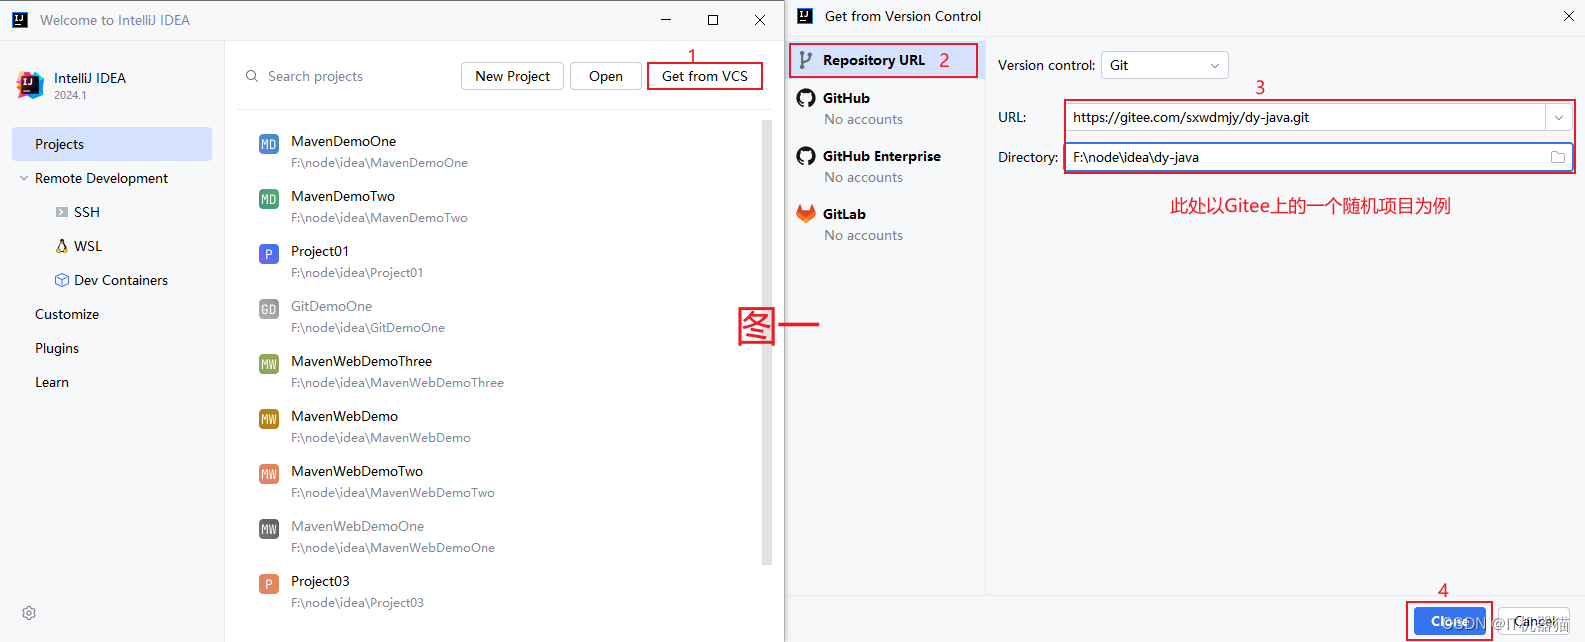Viewport: 1585px width, 642px height.
Task: Click the GitLab fox icon
Action: pos(806,214)
